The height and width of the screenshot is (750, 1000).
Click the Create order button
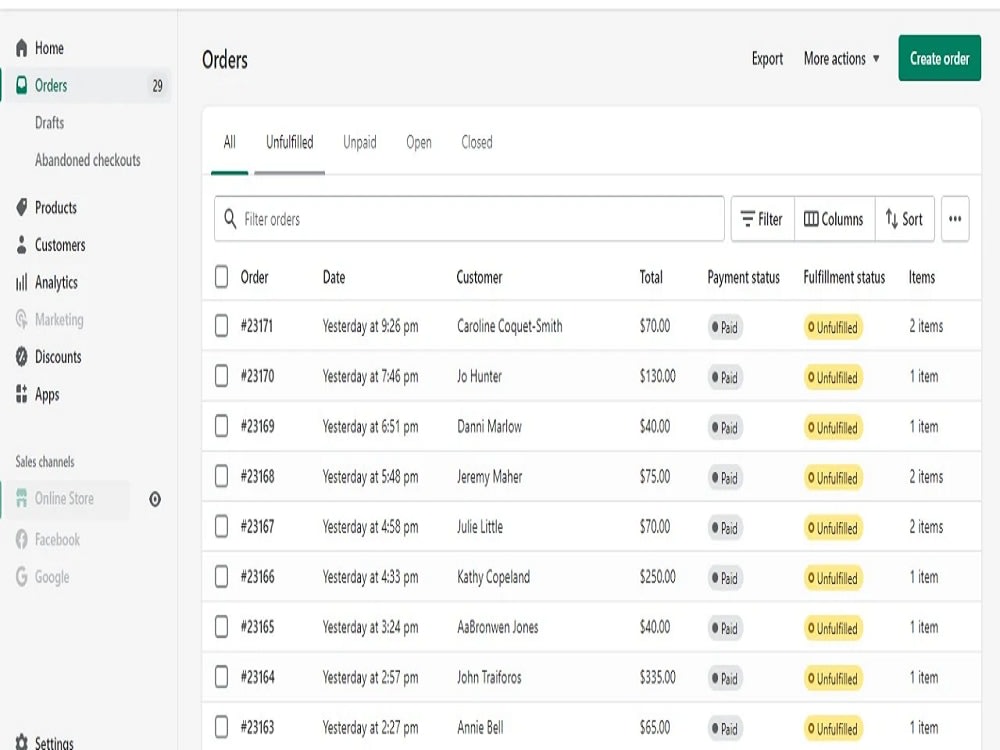pyautogui.click(x=939, y=58)
